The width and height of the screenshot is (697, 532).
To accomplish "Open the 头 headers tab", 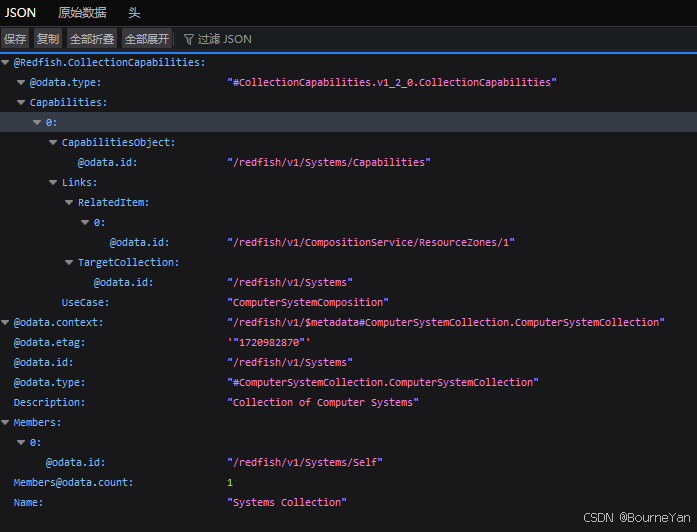I will point(134,13).
